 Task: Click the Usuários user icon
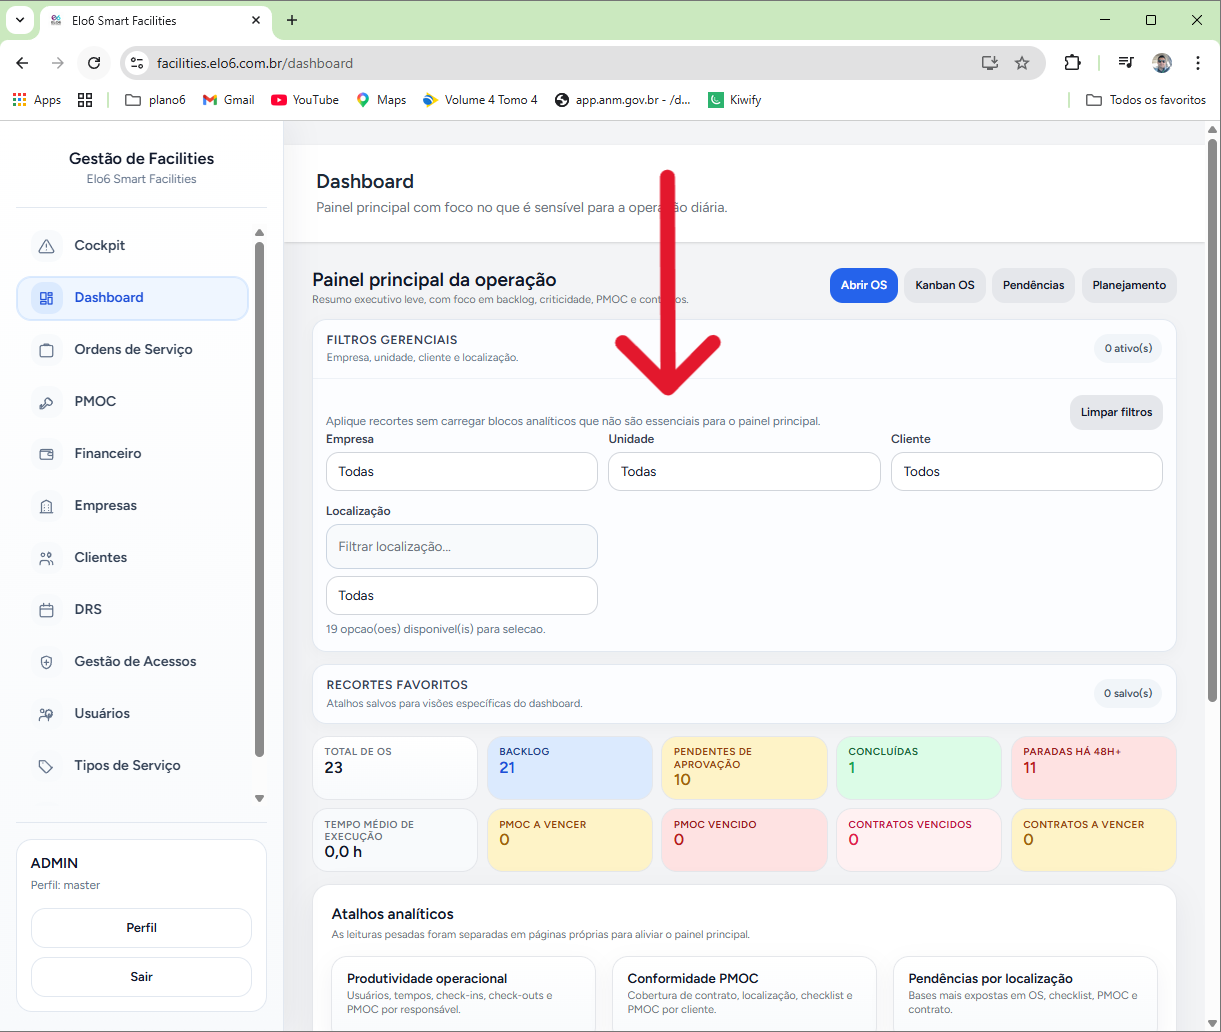pos(46,714)
